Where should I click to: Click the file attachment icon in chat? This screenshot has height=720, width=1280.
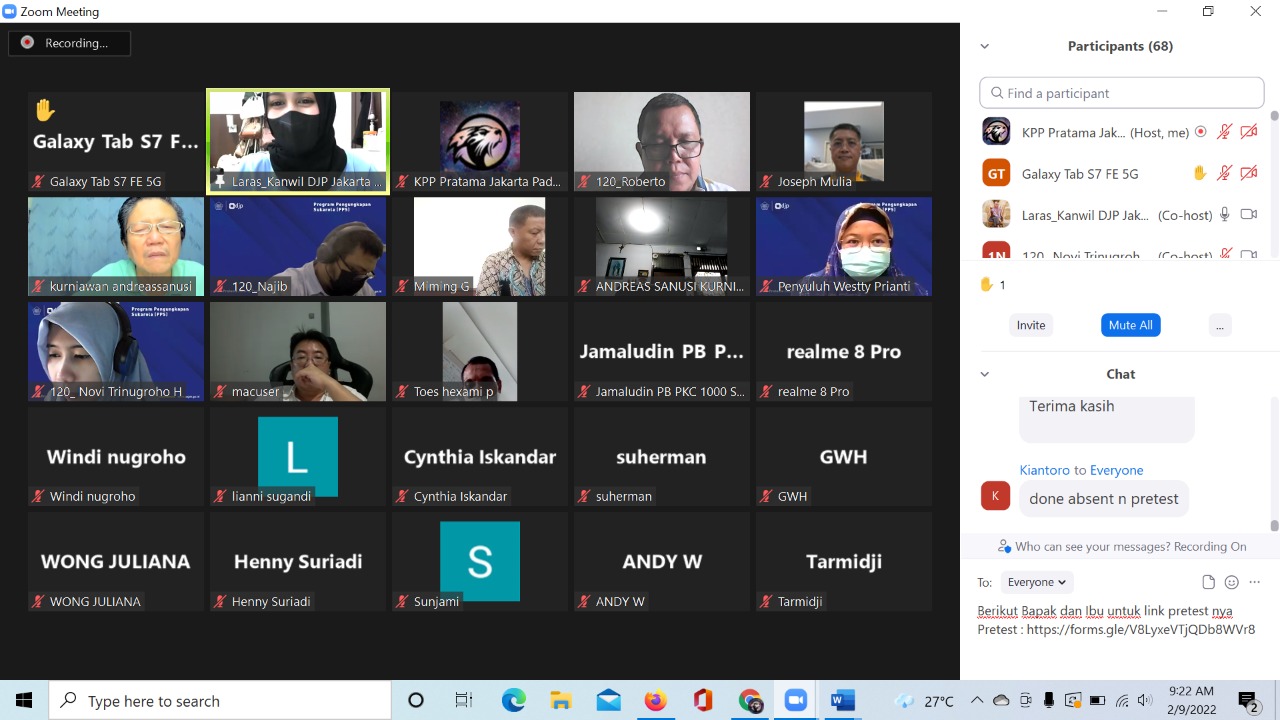click(1208, 582)
